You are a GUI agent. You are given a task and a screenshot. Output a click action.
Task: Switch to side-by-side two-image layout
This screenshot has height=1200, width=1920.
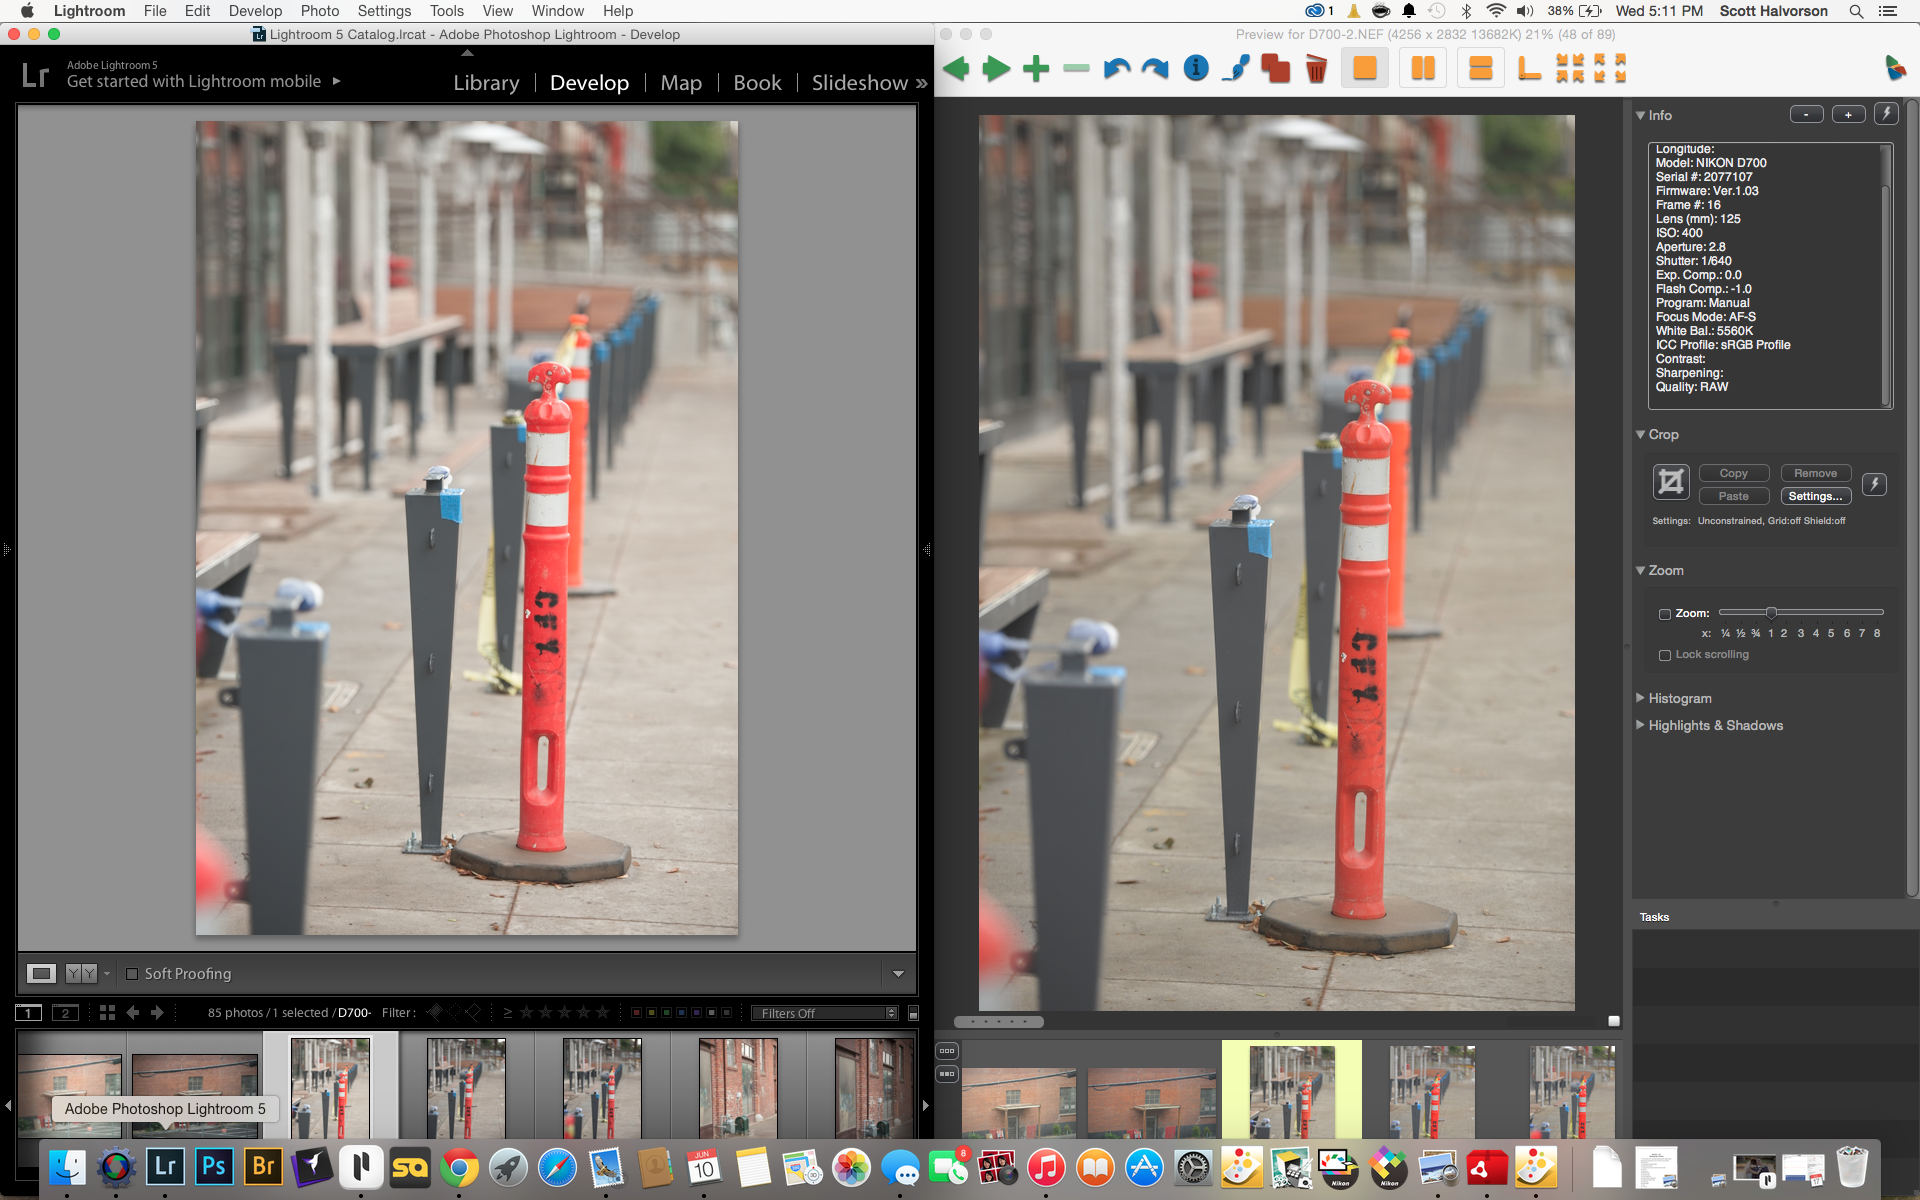pos(1422,68)
